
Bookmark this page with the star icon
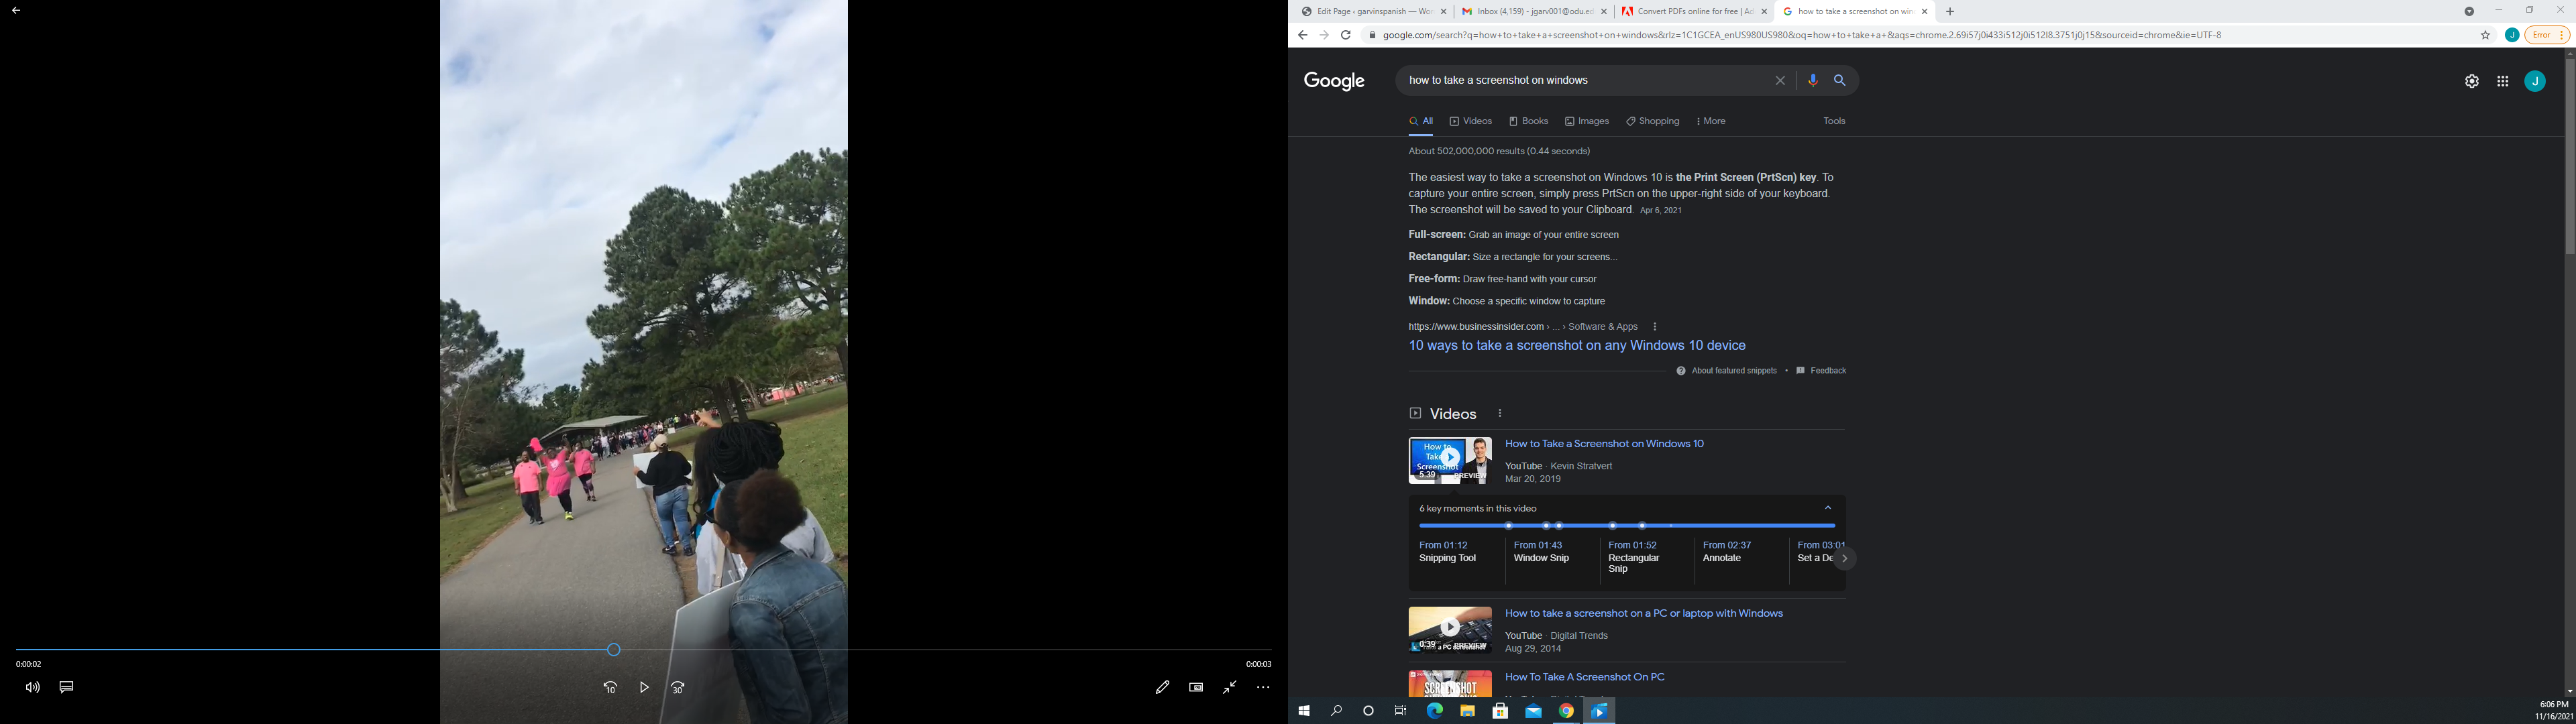pos(2485,35)
